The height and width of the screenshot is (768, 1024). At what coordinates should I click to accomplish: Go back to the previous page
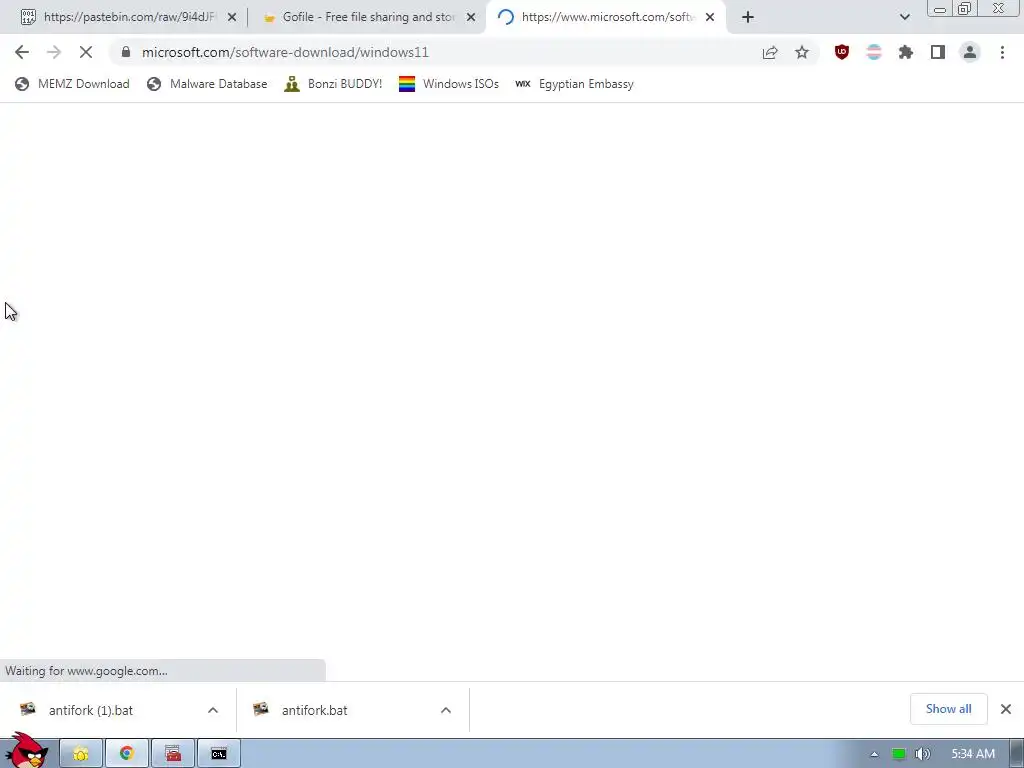(22, 52)
